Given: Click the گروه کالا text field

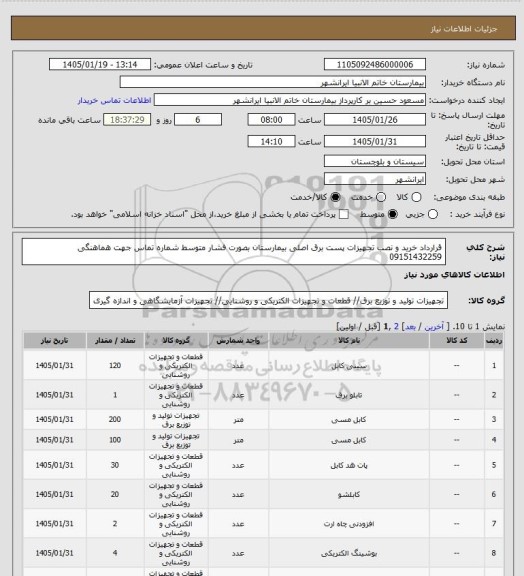Looking at the screenshot, I should pos(268,300).
